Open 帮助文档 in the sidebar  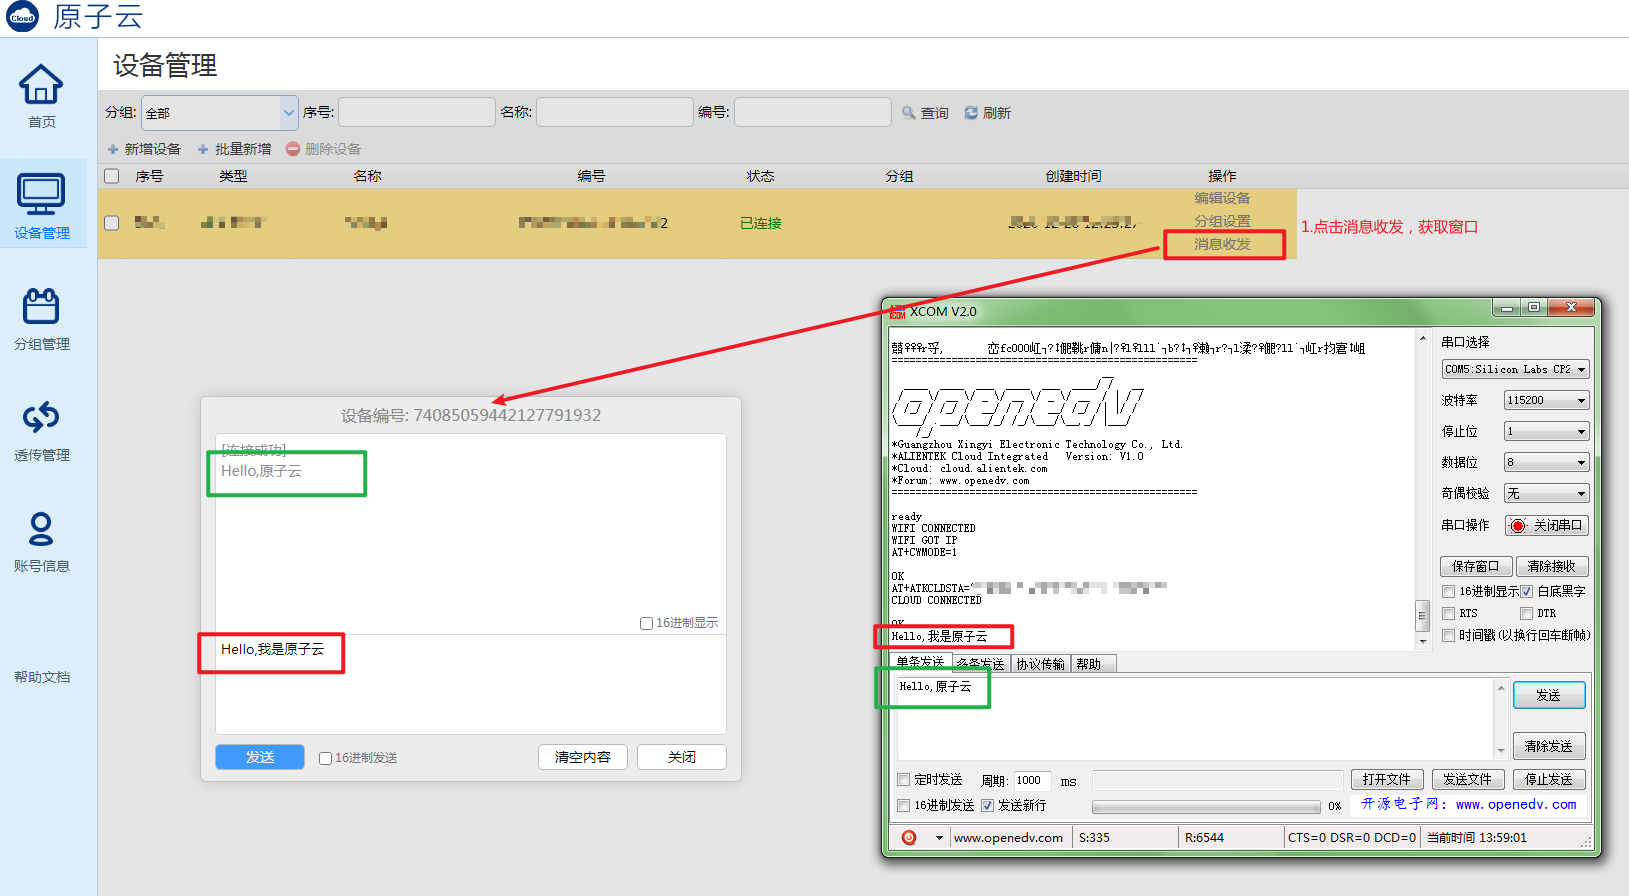point(42,677)
